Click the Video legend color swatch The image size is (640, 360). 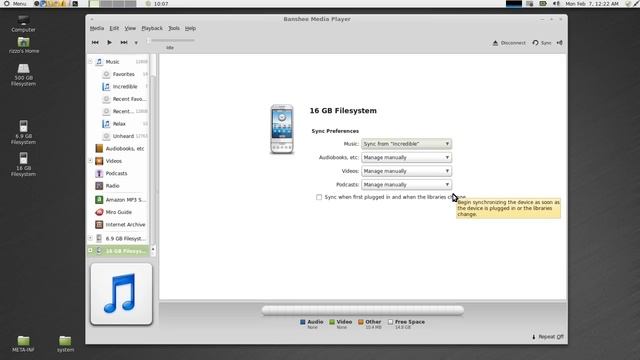tap(332, 322)
